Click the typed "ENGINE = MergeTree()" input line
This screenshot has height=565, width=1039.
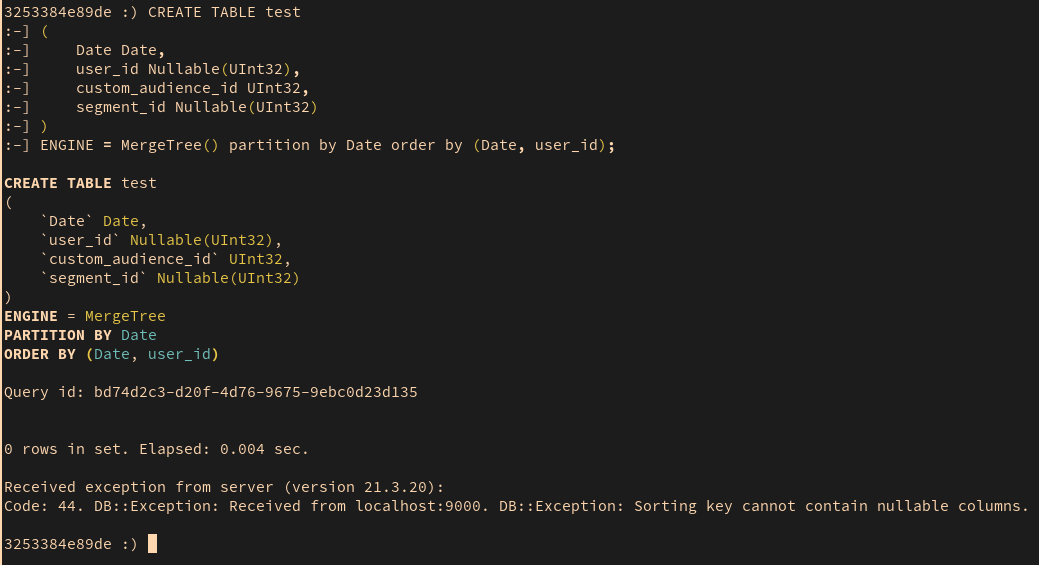[x=309, y=146]
